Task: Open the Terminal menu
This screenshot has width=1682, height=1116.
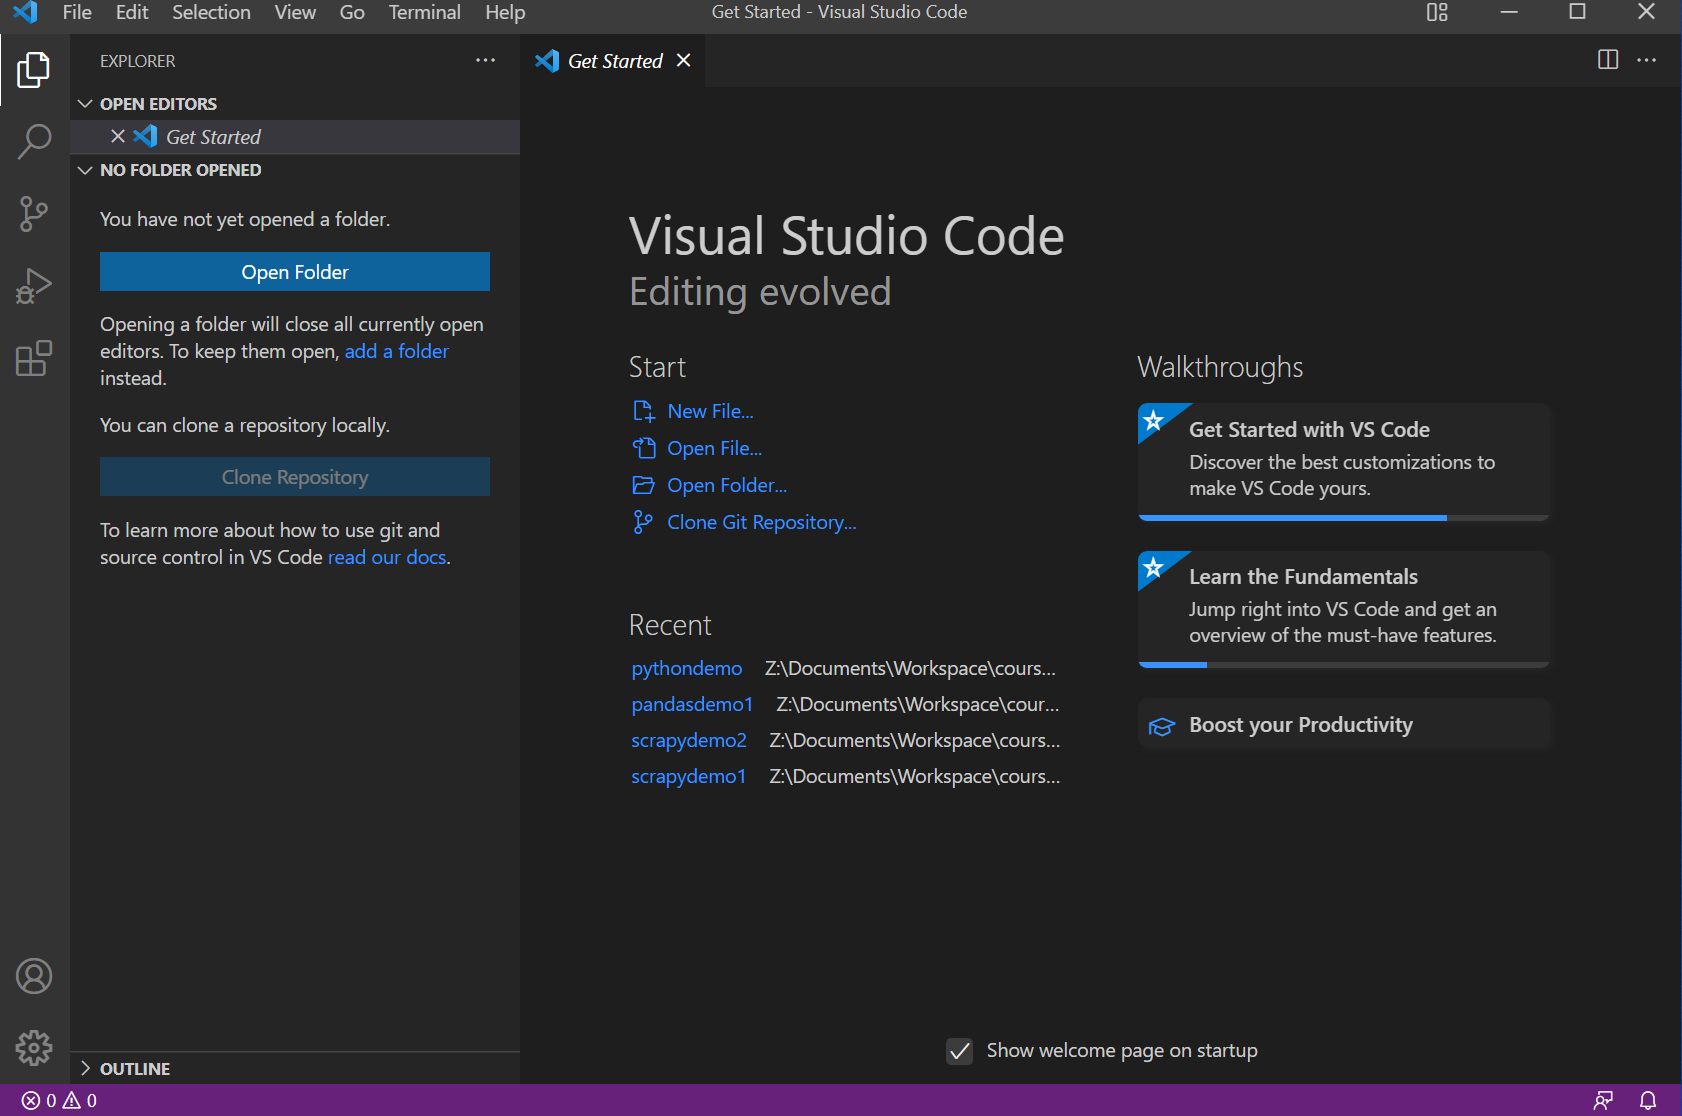Action: click(x=425, y=12)
